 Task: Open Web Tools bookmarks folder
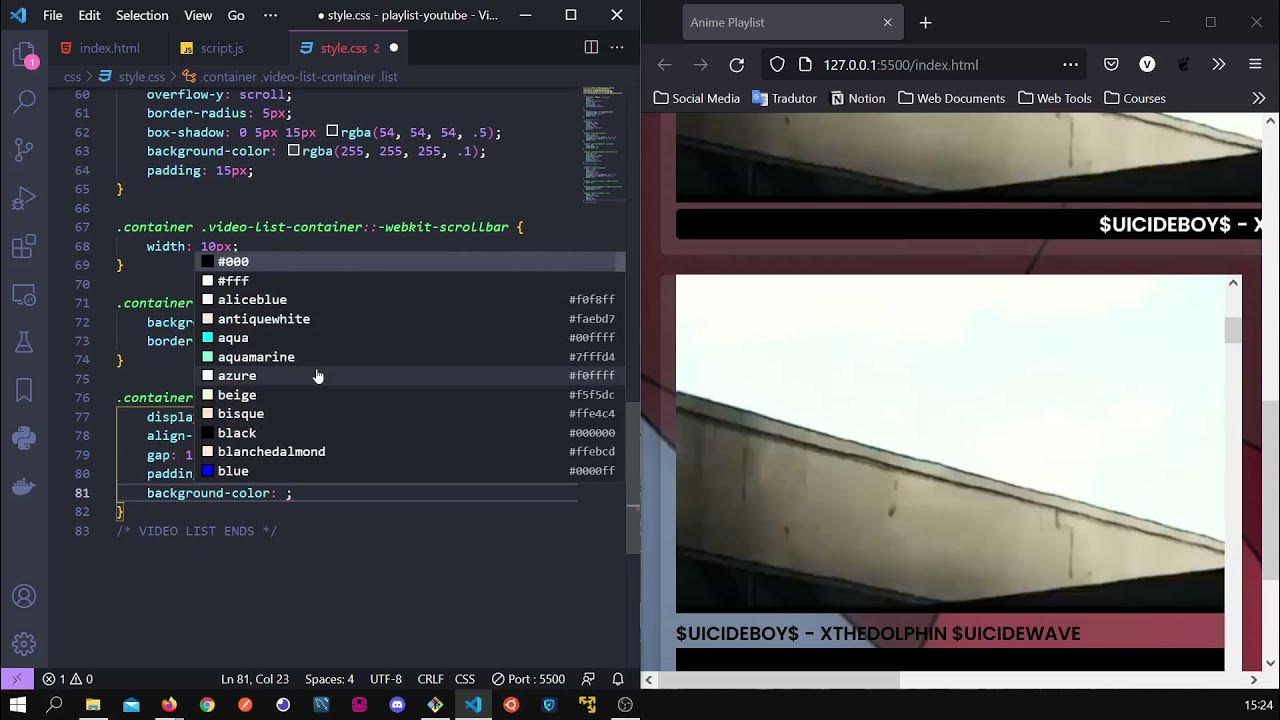pyautogui.click(x=1055, y=98)
